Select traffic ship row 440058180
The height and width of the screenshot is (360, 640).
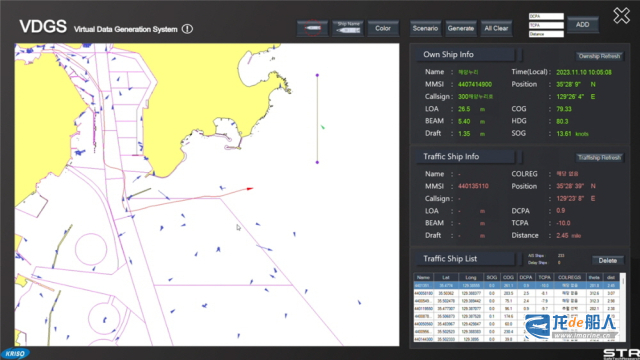click(516, 293)
